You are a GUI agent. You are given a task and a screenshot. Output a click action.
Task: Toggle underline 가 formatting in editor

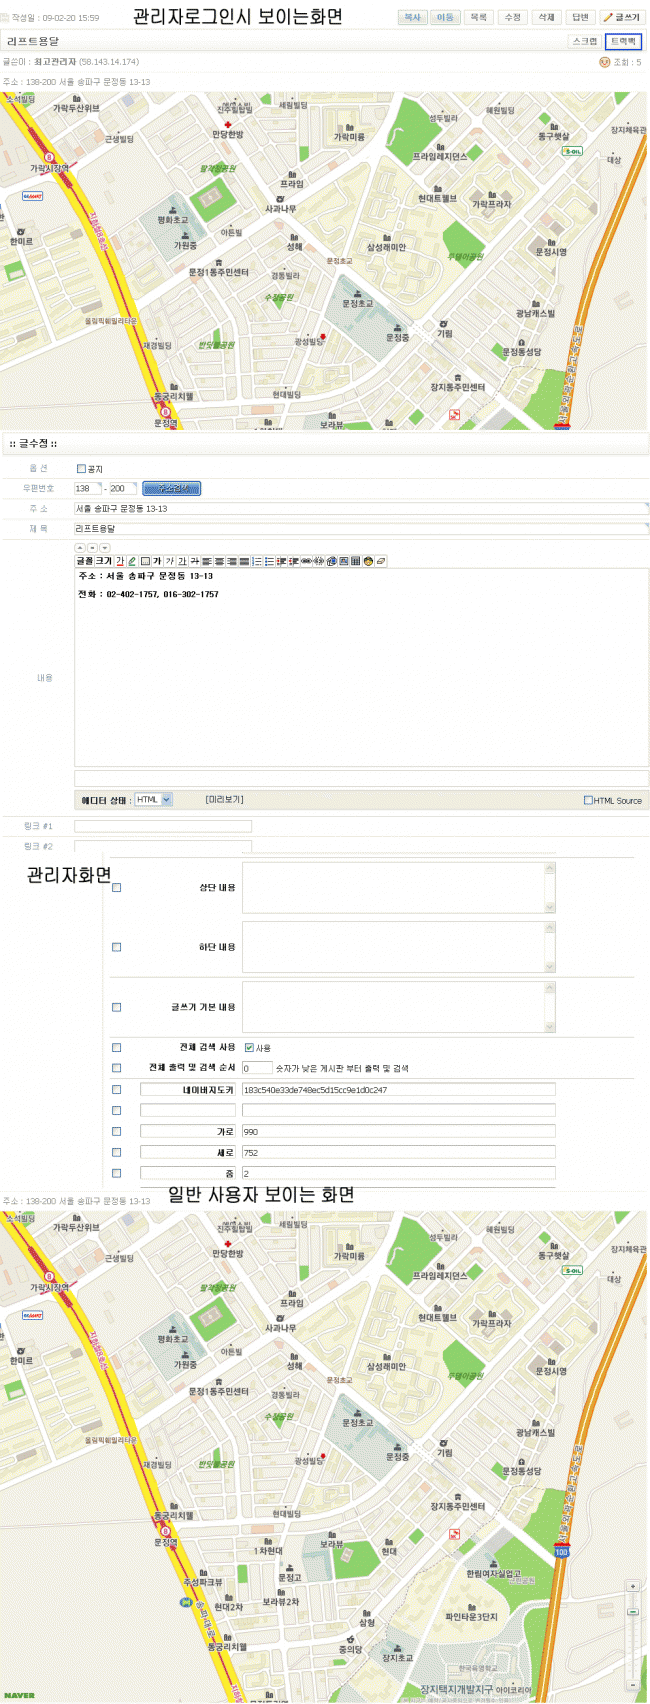(182, 561)
